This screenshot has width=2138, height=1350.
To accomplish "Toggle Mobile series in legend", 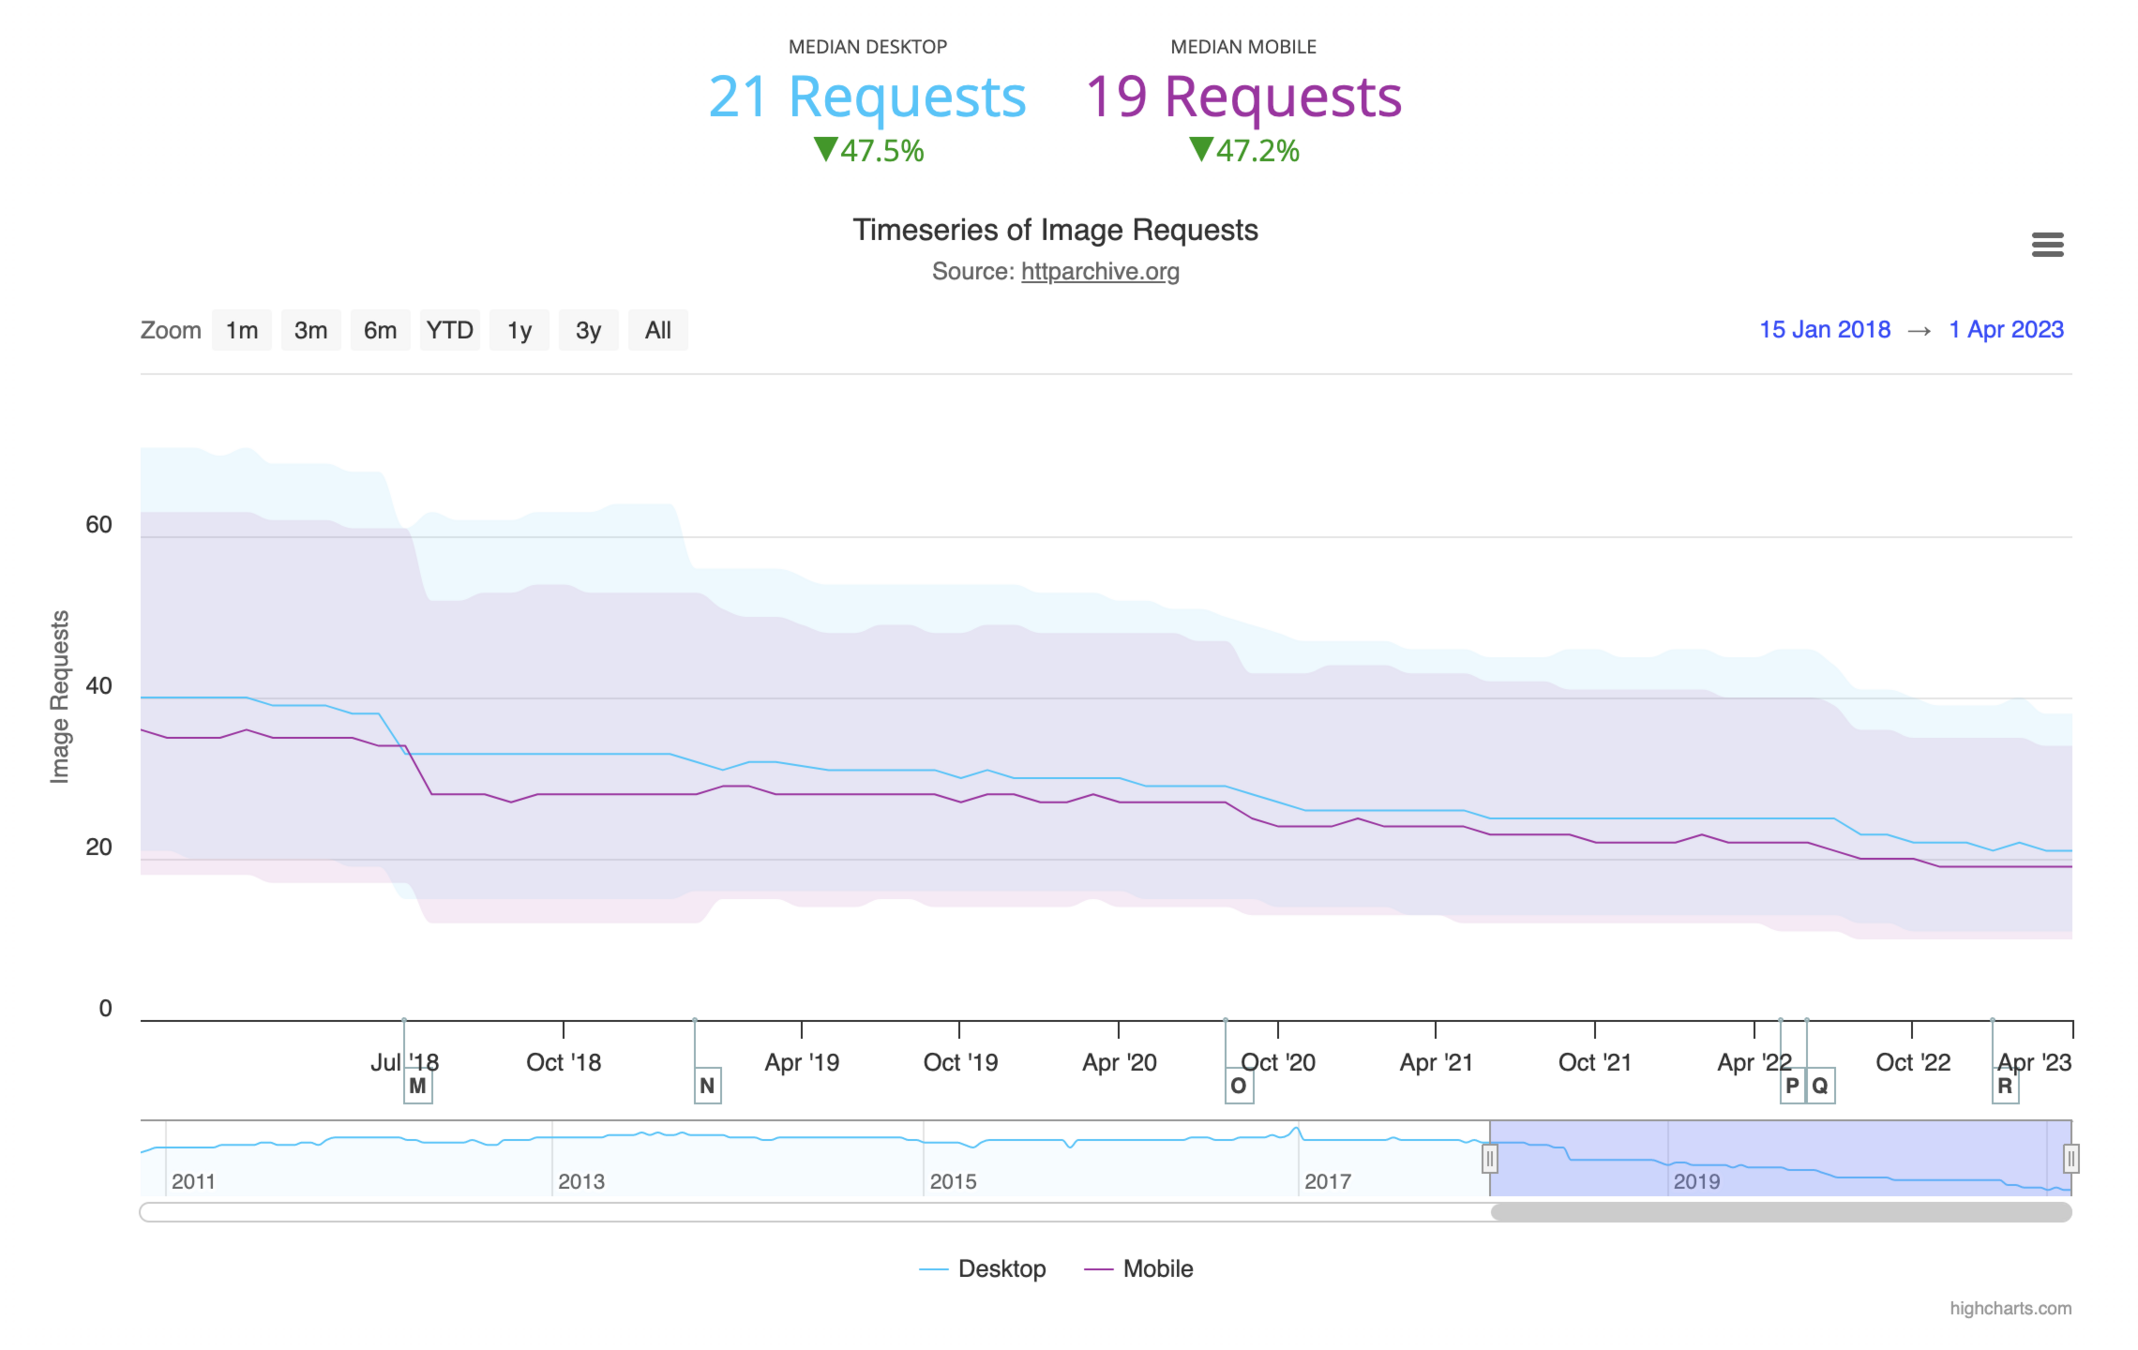I will tap(1157, 1269).
